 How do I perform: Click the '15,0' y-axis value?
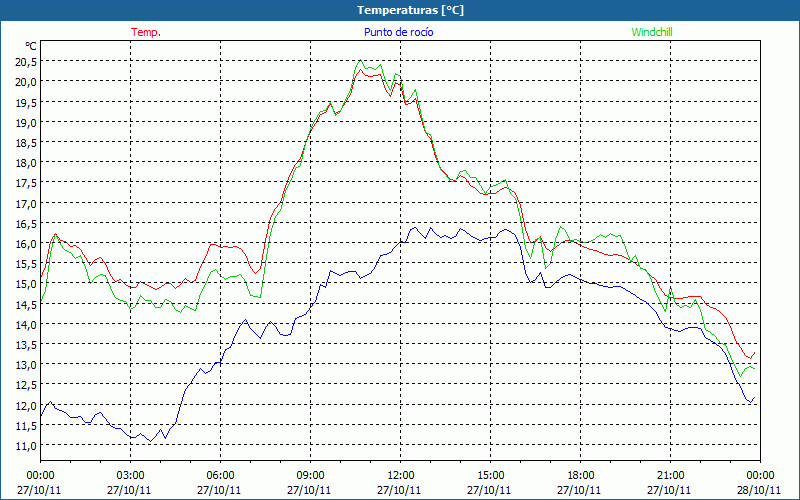tap(26, 284)
